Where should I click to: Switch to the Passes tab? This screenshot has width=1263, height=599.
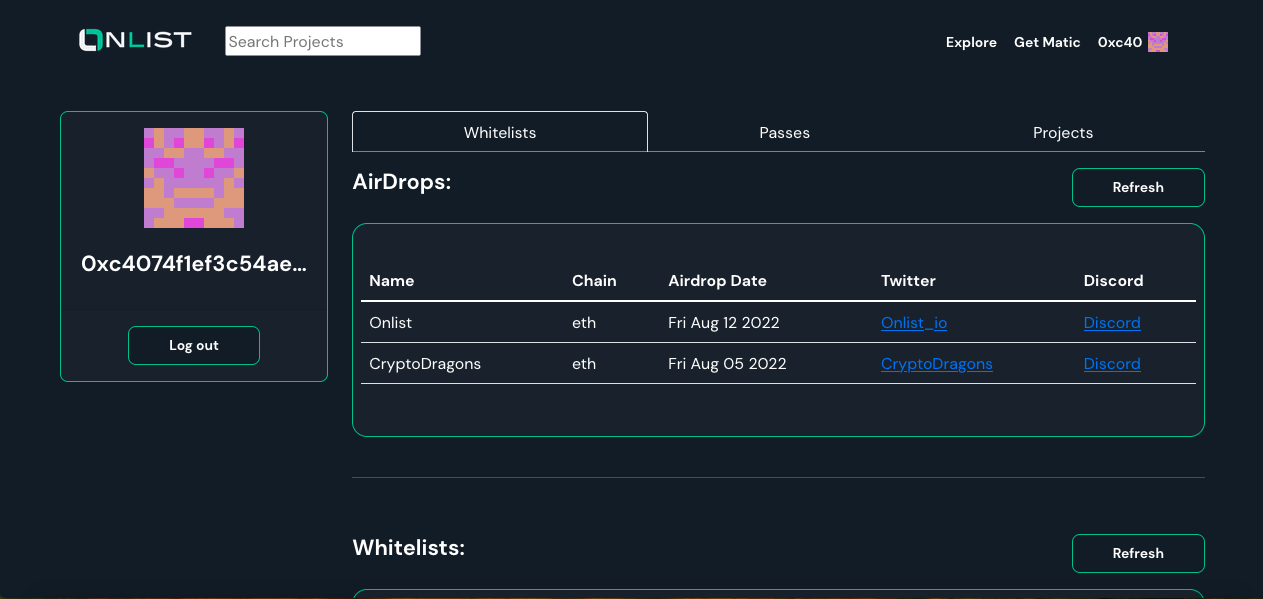784,132
